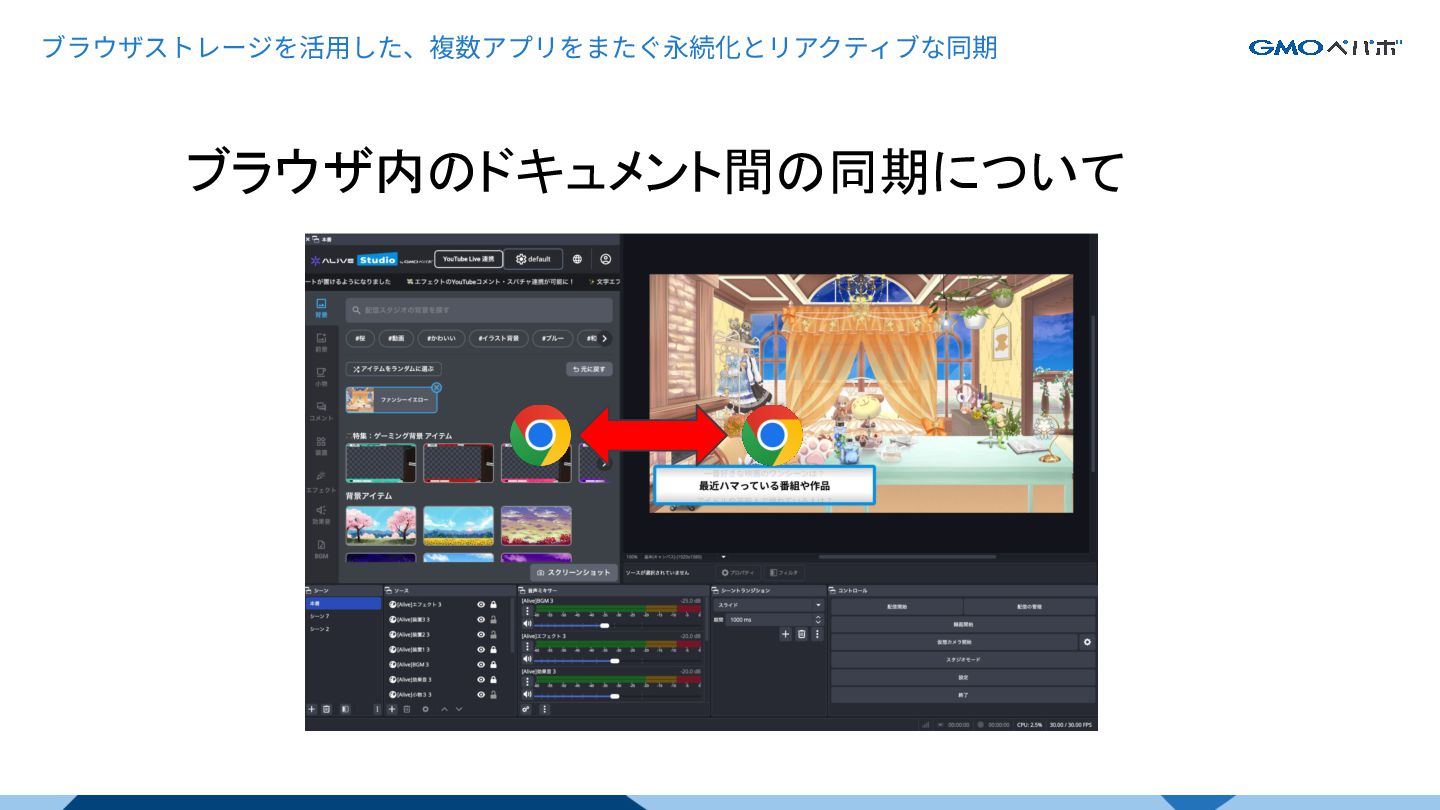Open the globe language icon in Alive Studio

577,259
